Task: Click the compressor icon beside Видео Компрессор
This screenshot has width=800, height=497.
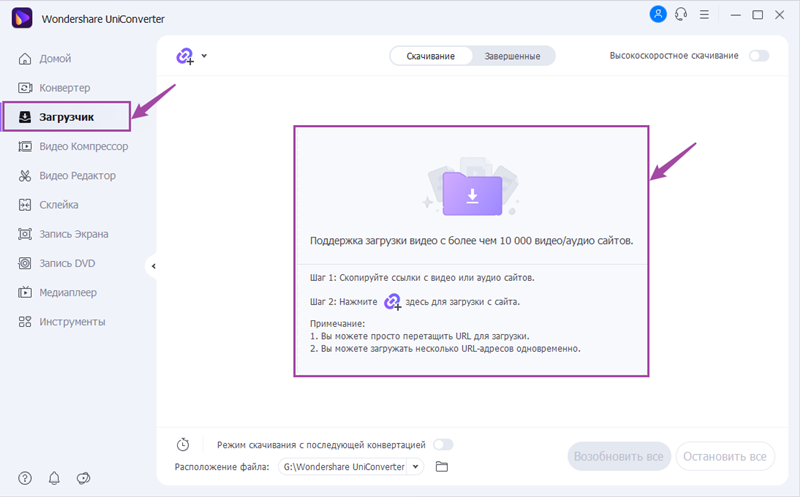Action: click(x=25, y=146)
